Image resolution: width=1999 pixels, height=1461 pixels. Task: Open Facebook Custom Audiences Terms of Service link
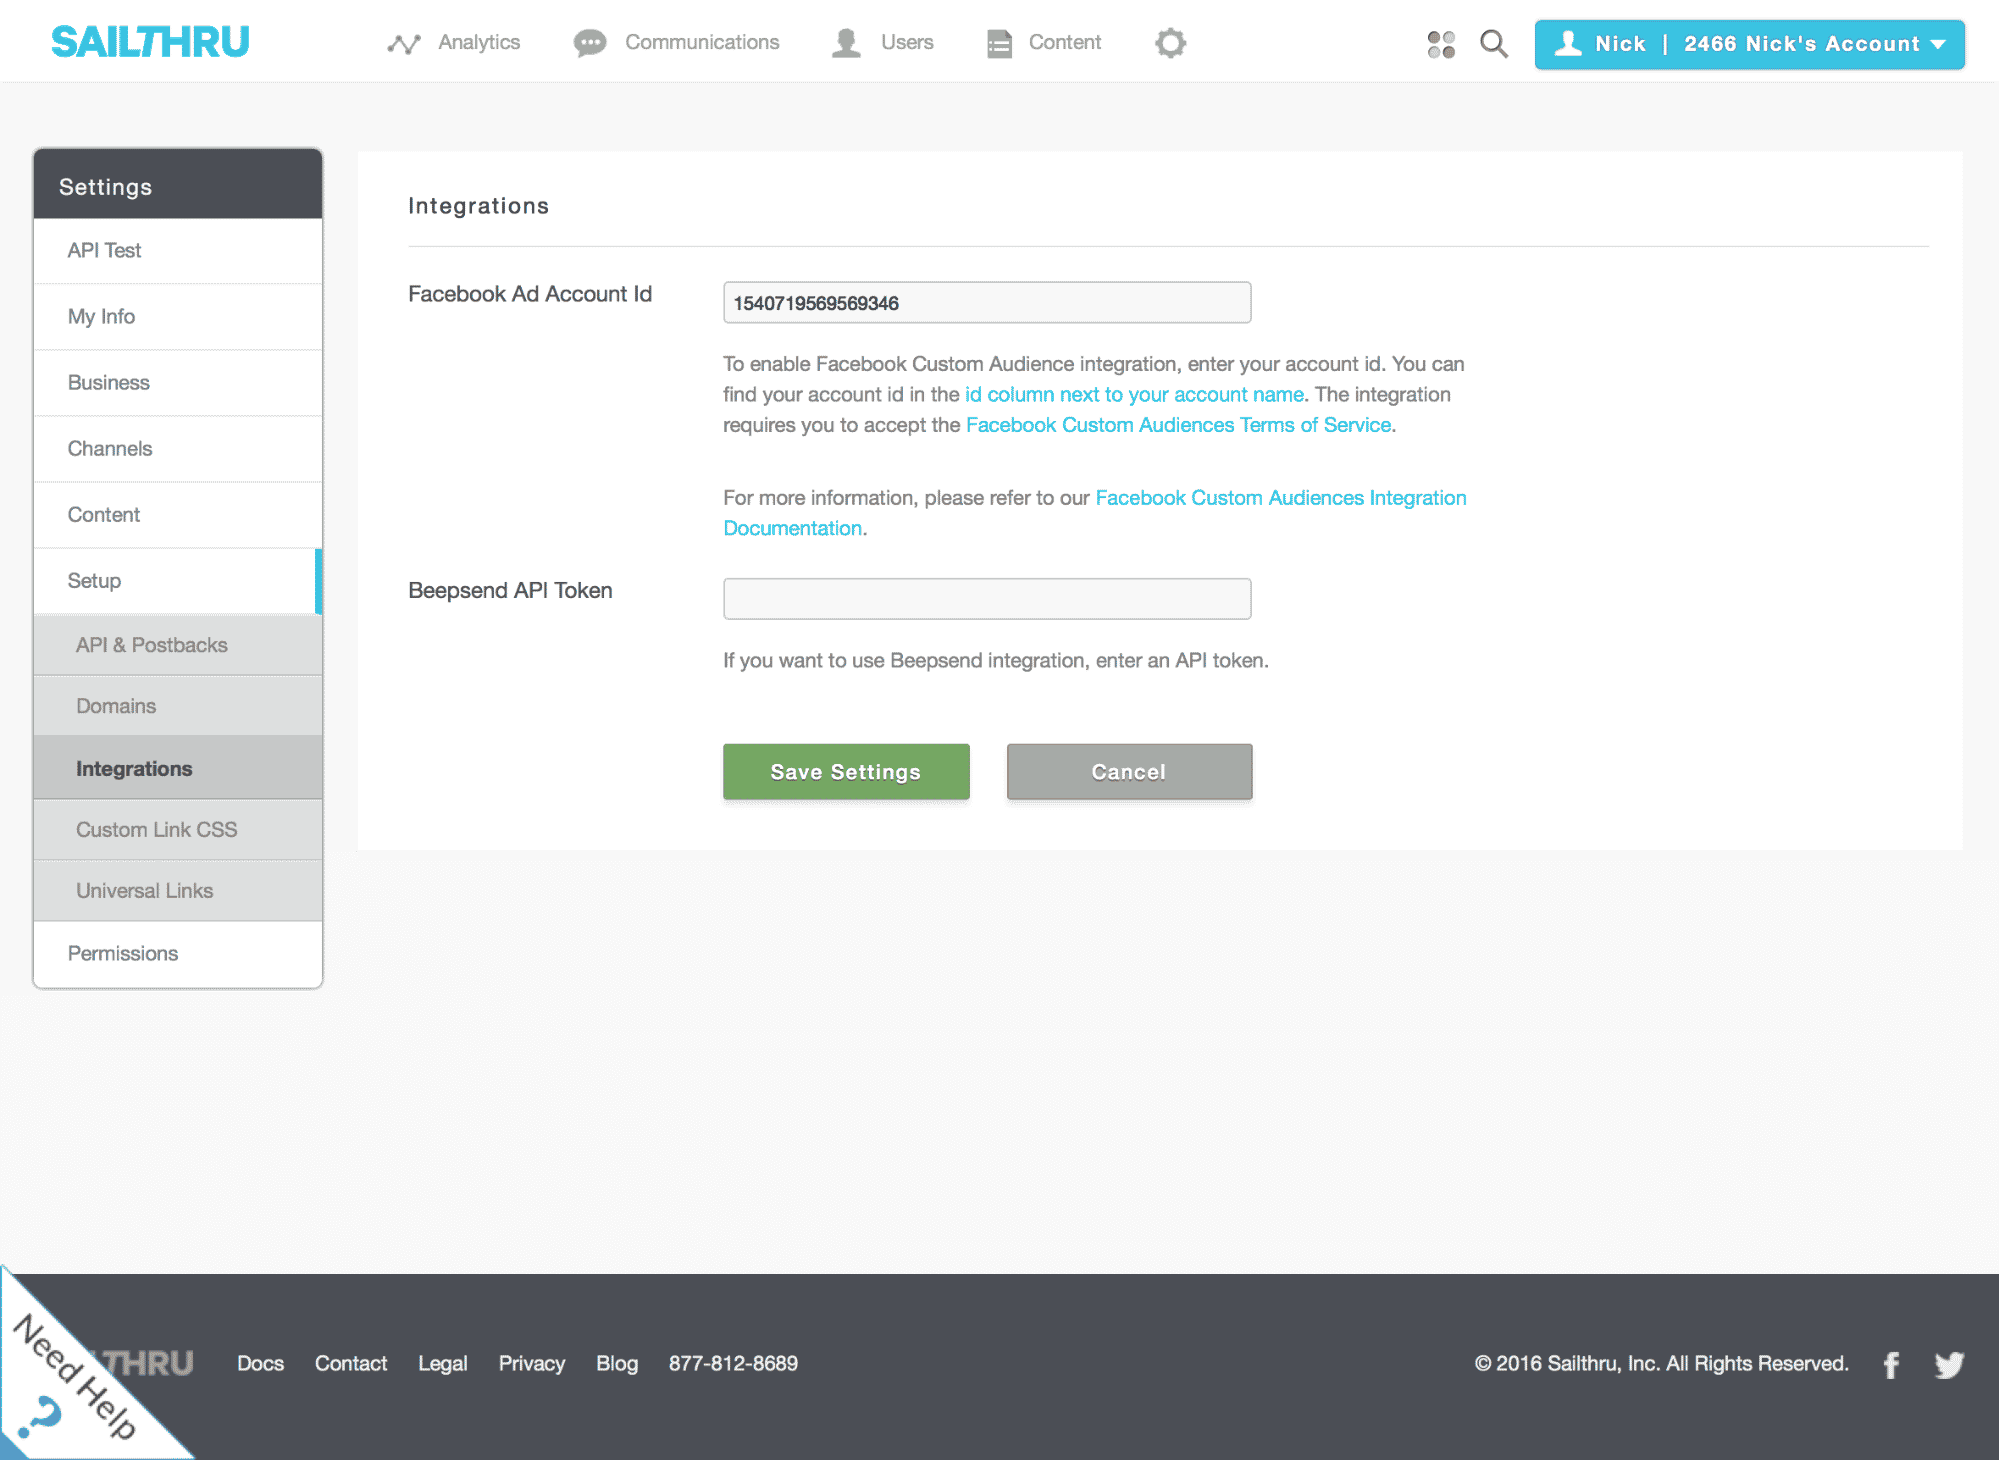[x=1178, y=425]
